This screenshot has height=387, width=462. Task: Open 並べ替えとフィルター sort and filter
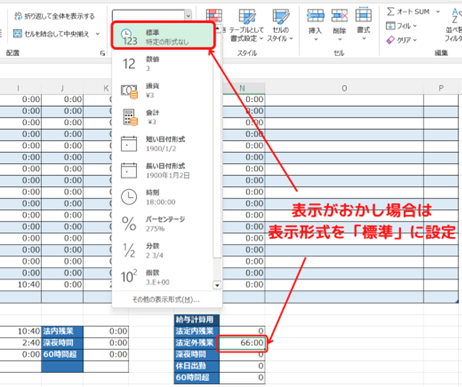(454, 25)
